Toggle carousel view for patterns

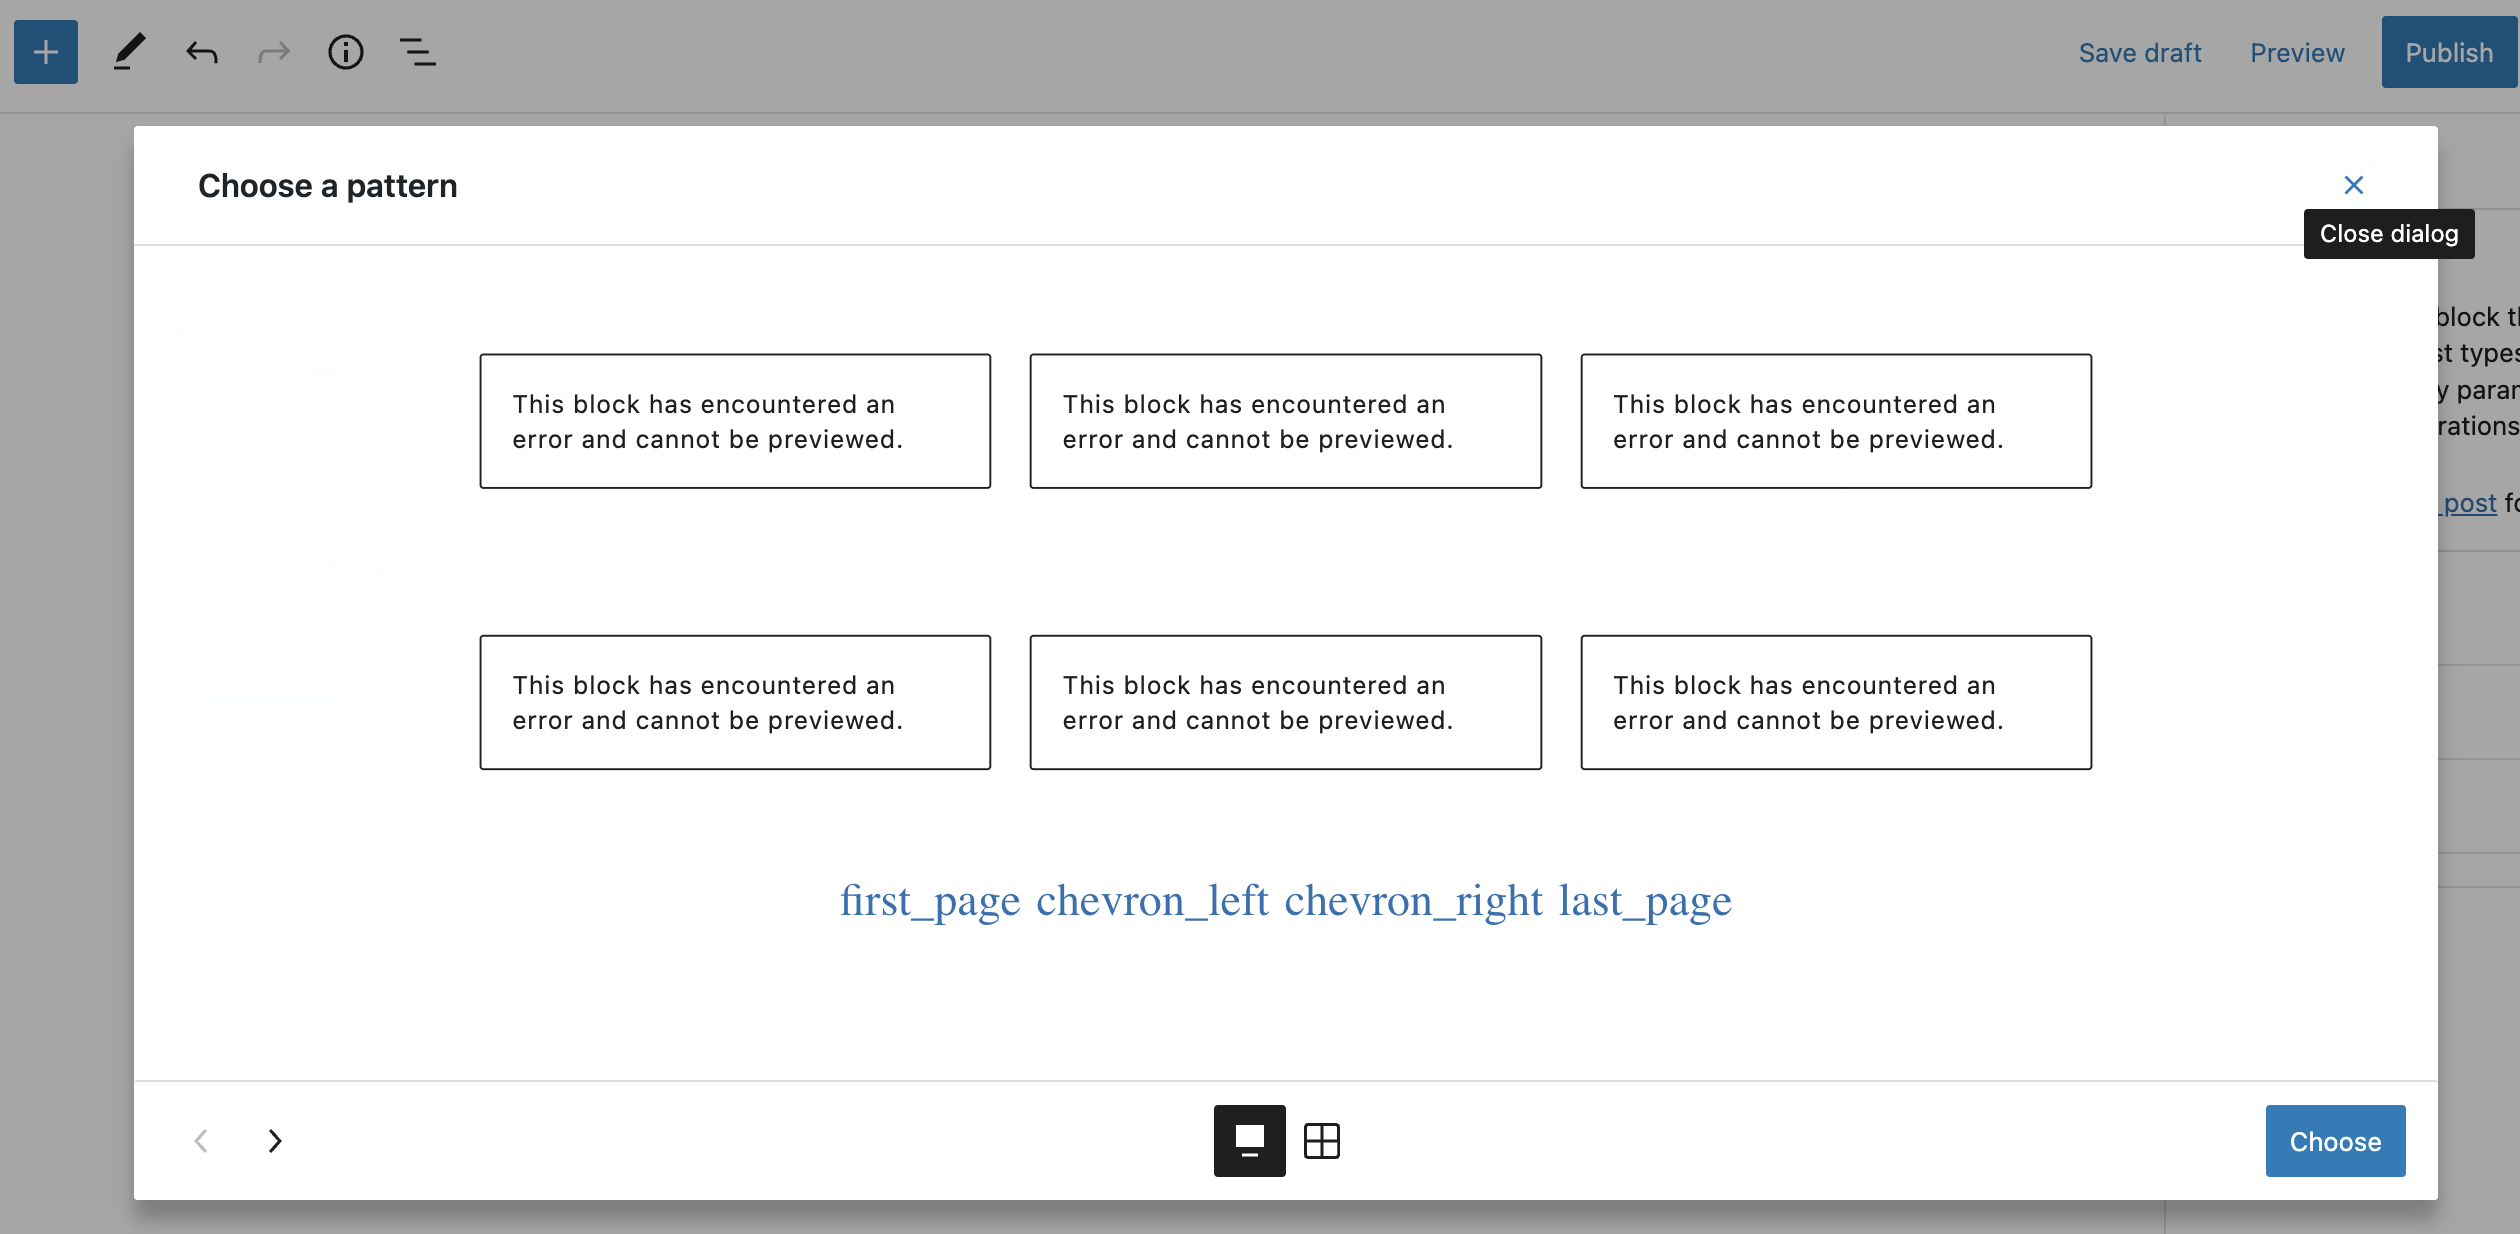pos(1249,1140)
